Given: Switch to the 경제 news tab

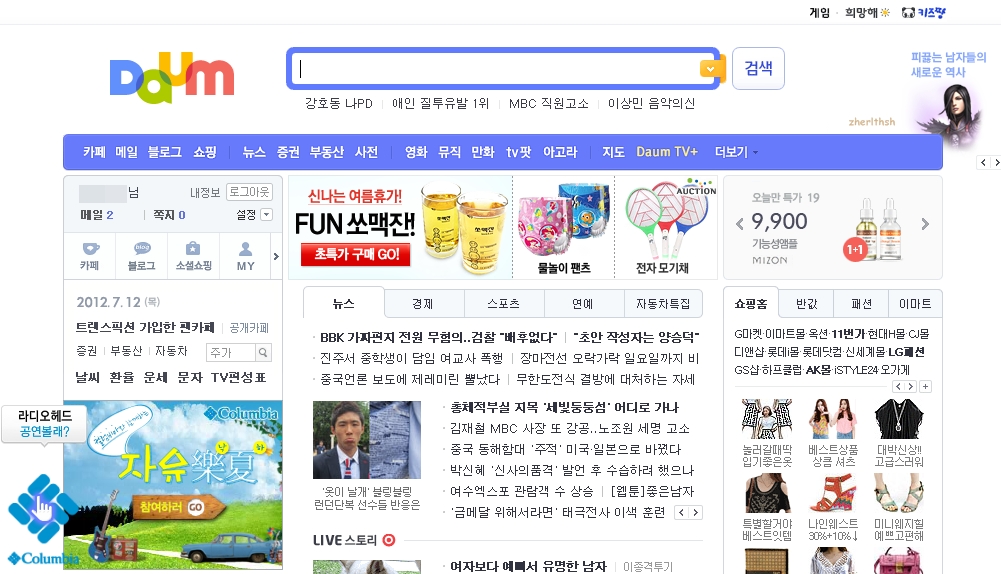Looking at the screenshot, I should click(423, 304).
